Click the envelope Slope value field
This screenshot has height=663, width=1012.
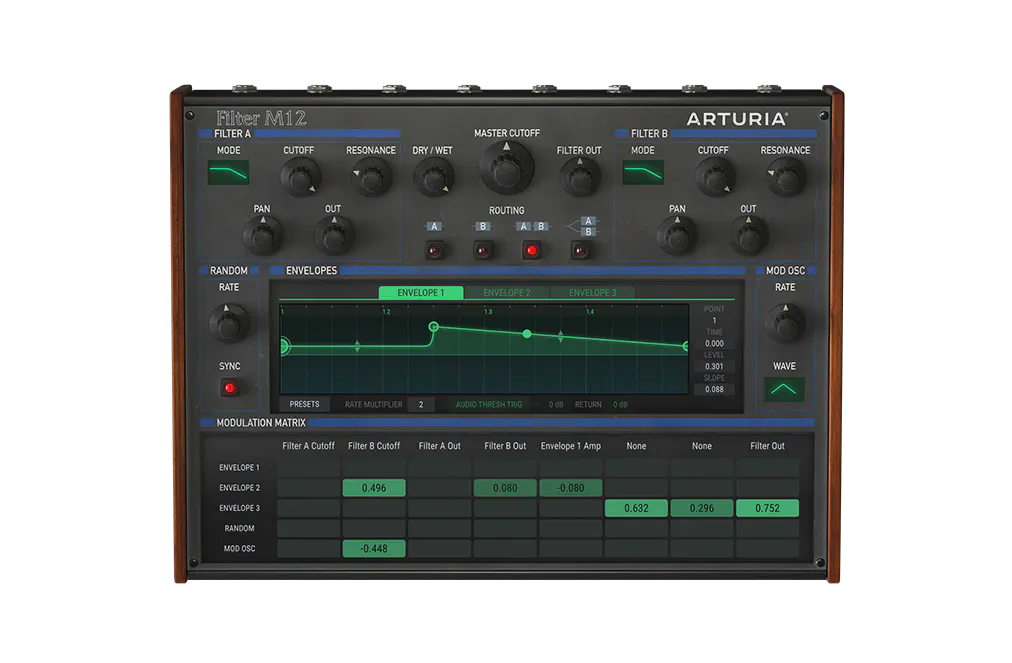(x=714, y=390)
